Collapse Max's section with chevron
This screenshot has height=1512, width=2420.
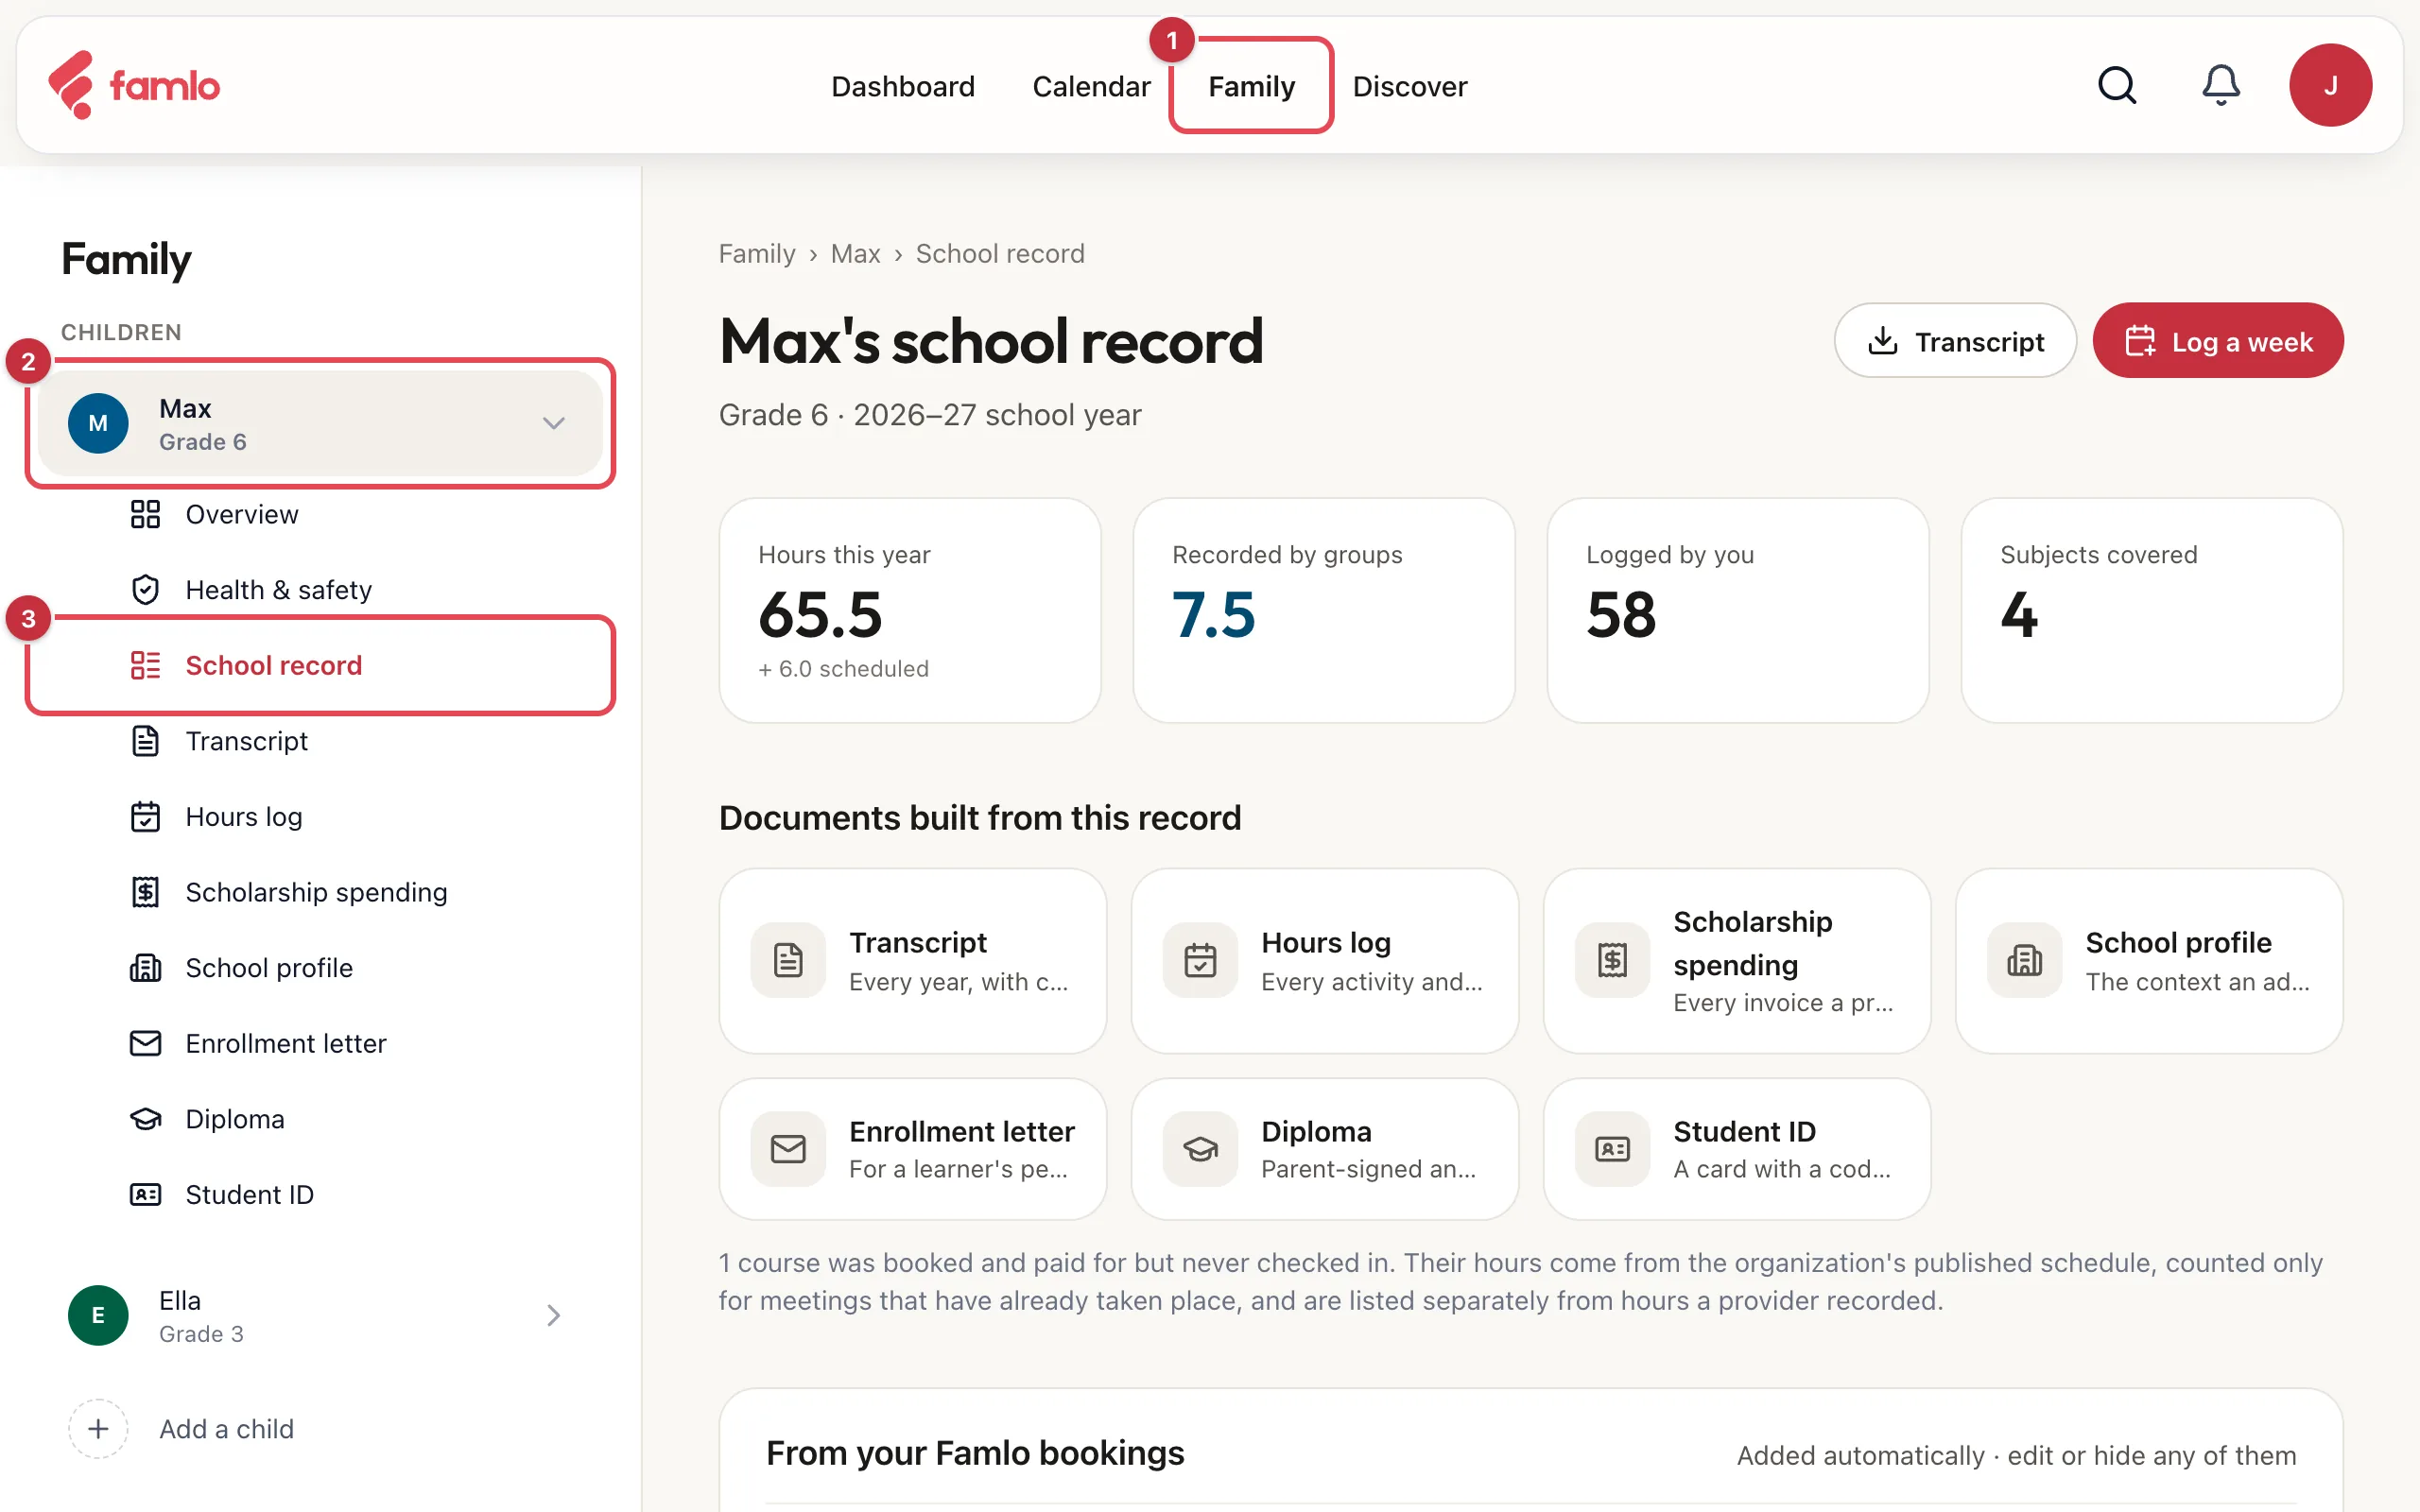point(554,423)
